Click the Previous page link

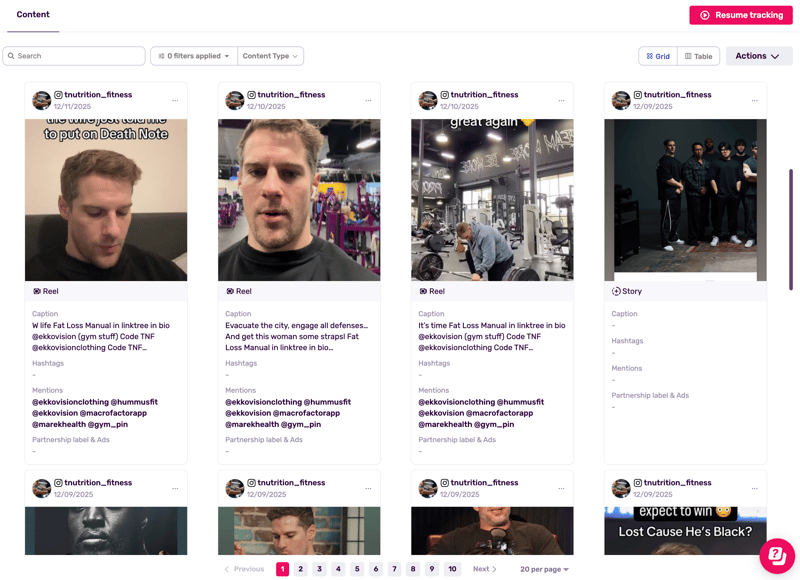244,569
